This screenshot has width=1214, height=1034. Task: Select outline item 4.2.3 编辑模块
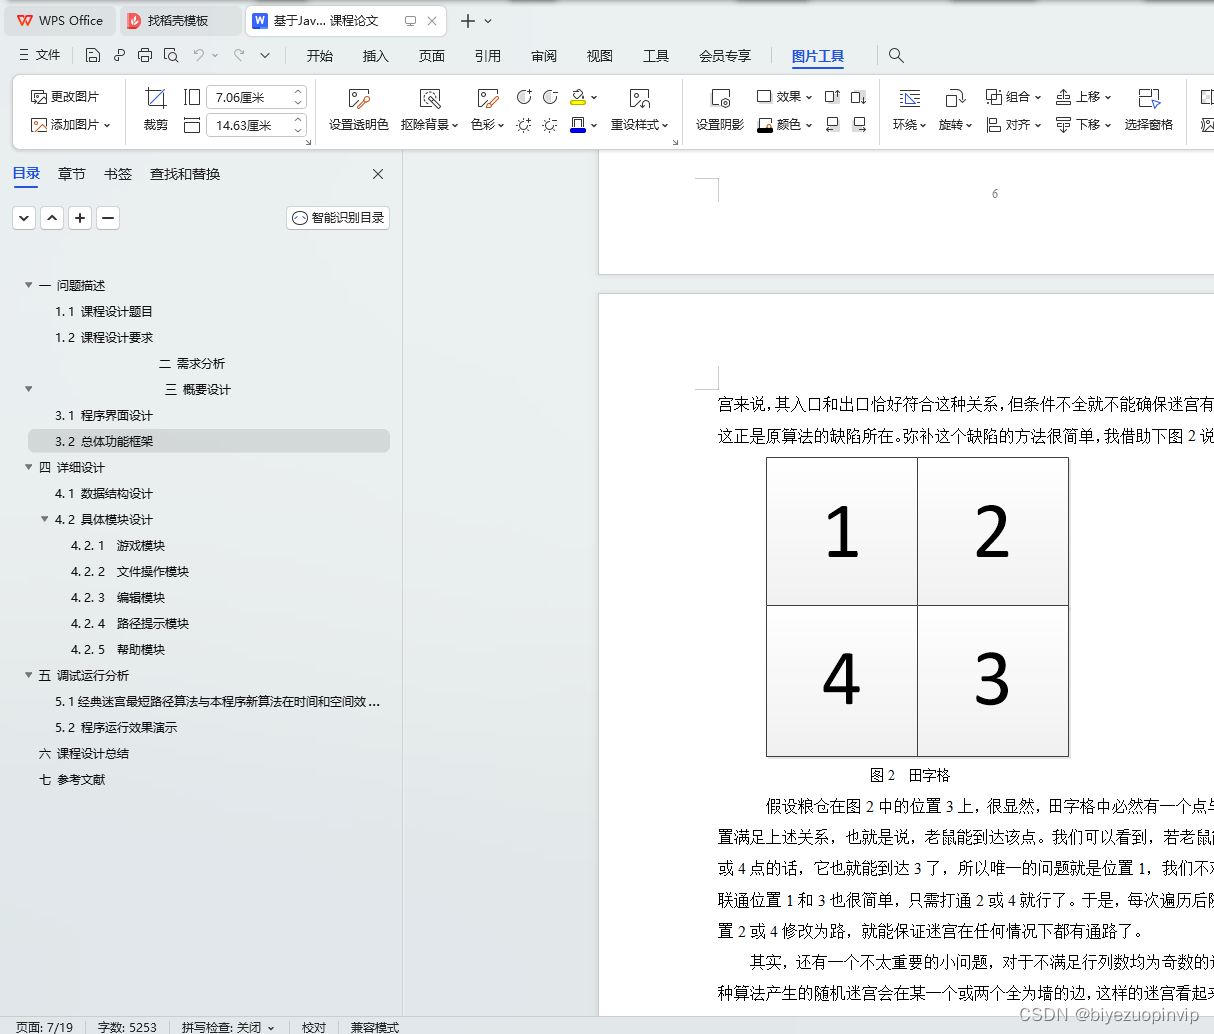coord(117,597)
